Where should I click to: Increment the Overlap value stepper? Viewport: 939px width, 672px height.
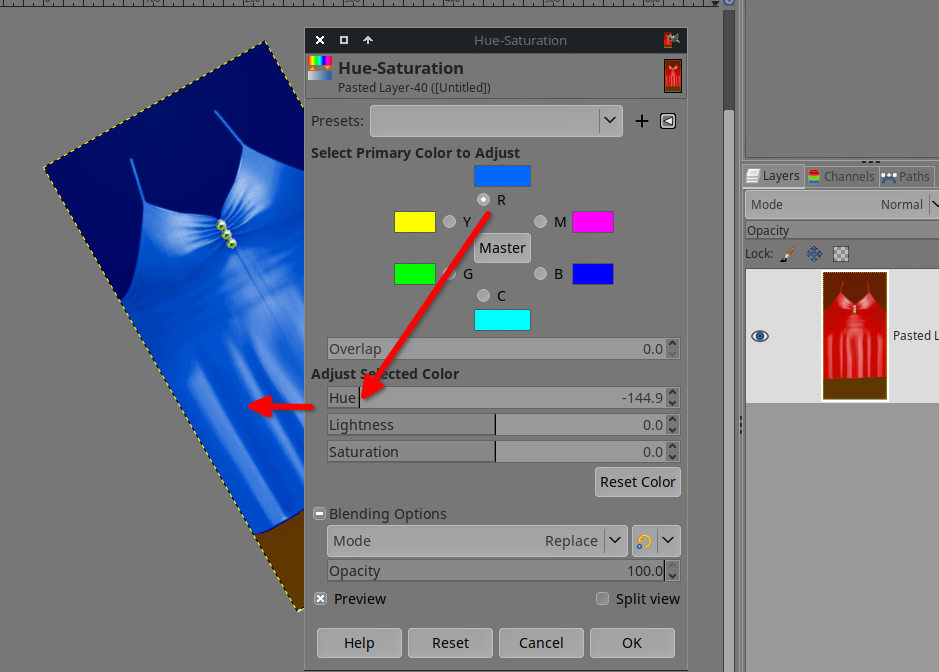coord(673,344)
